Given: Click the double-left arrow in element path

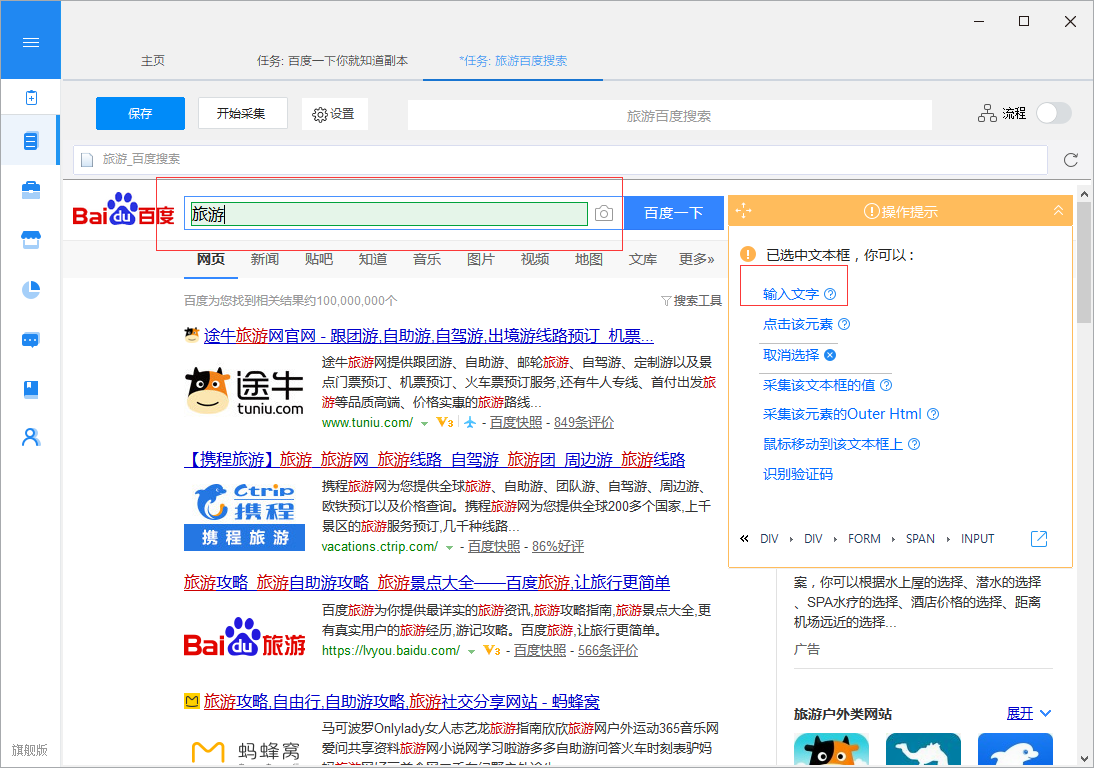Looking at the screenshot, I should click(744, 539).
